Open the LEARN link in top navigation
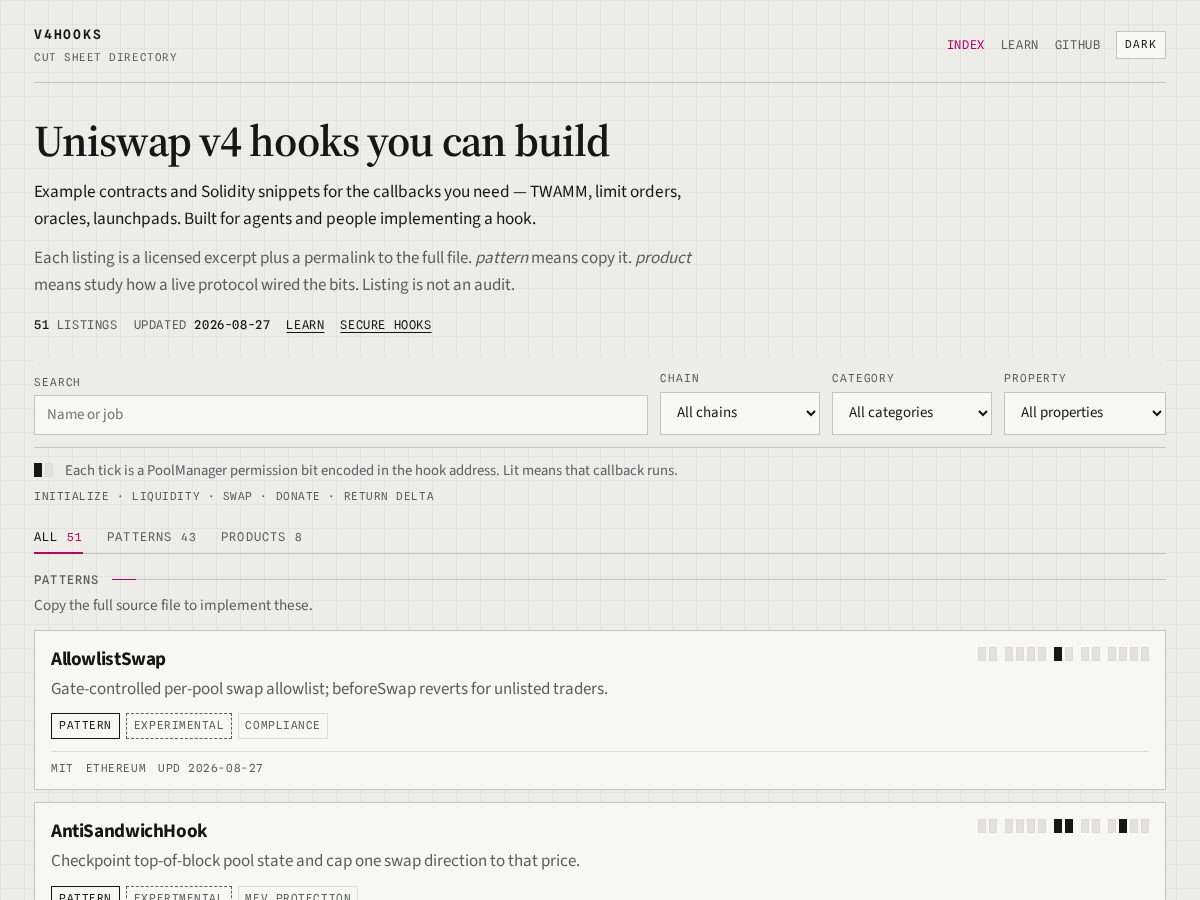The width and height of the screenshot is (1200, 900). click(x=1019, y=45)
